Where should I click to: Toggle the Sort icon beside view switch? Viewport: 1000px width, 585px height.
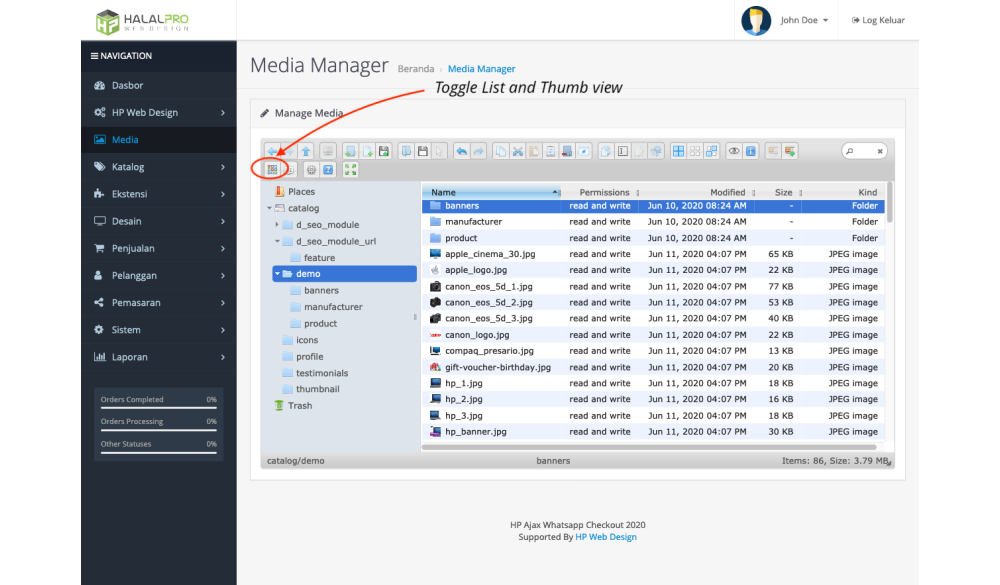tap(290, 170)
